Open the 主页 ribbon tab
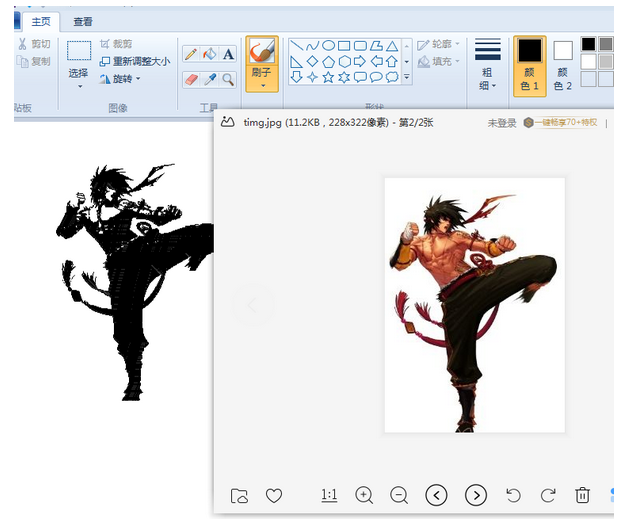 41,21
